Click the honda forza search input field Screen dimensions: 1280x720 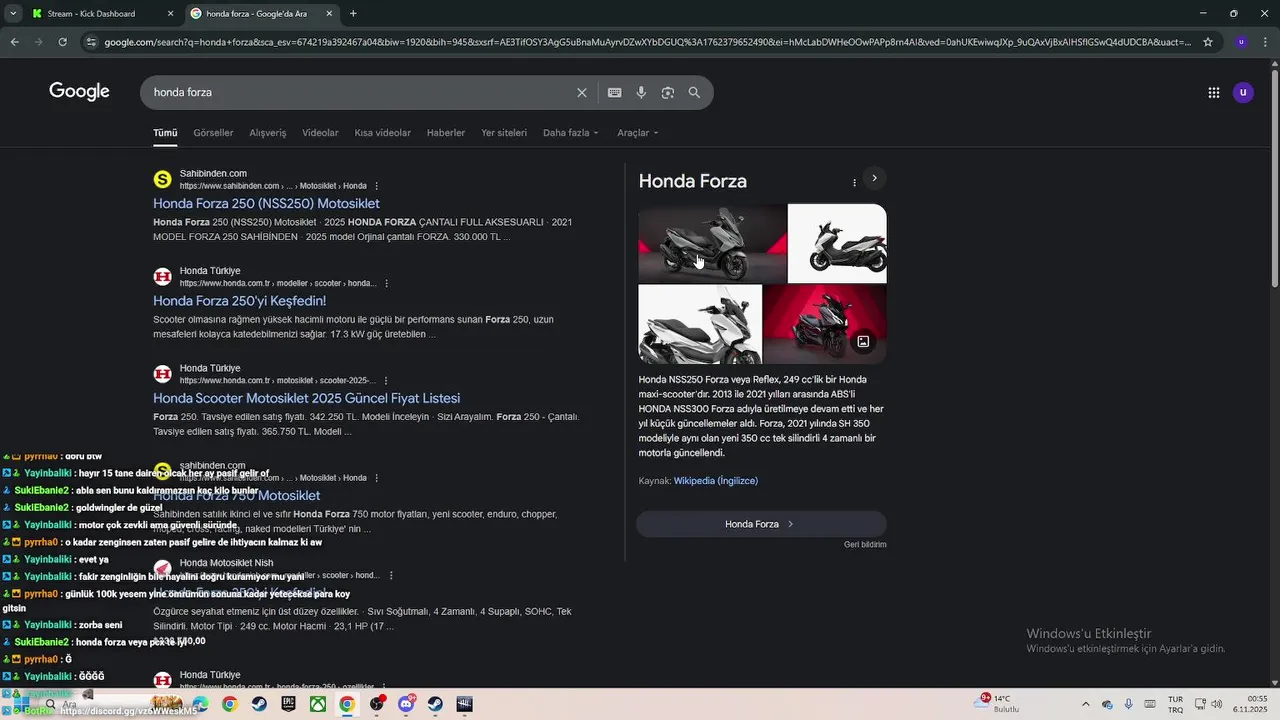coord(360,92)
